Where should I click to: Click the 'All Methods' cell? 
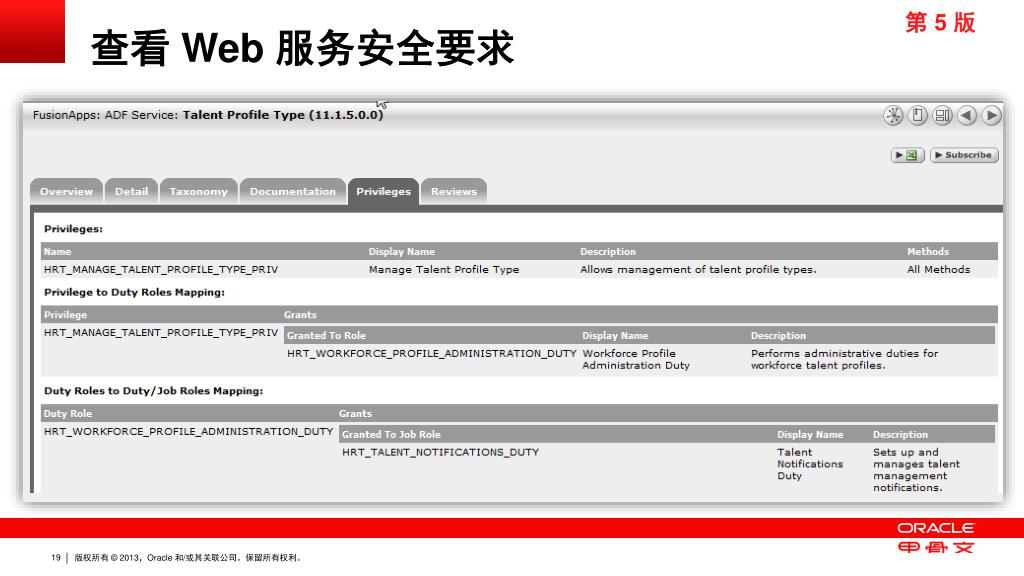point(938,269)
